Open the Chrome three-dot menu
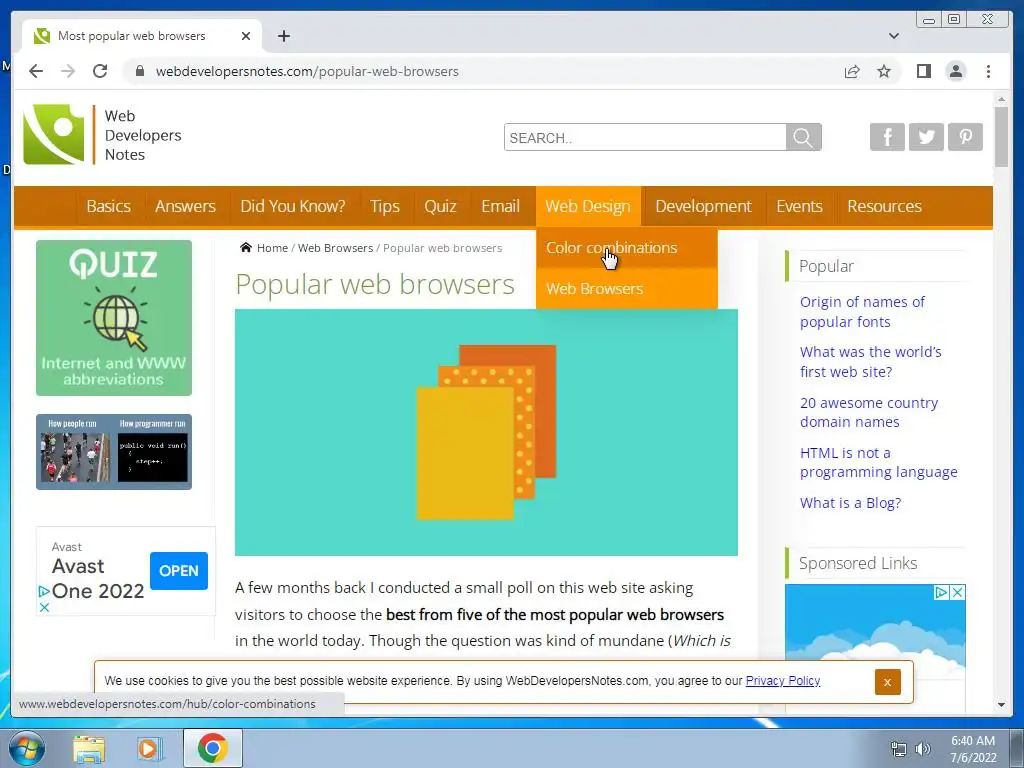The image size is (1024, 768). point(988,71)
